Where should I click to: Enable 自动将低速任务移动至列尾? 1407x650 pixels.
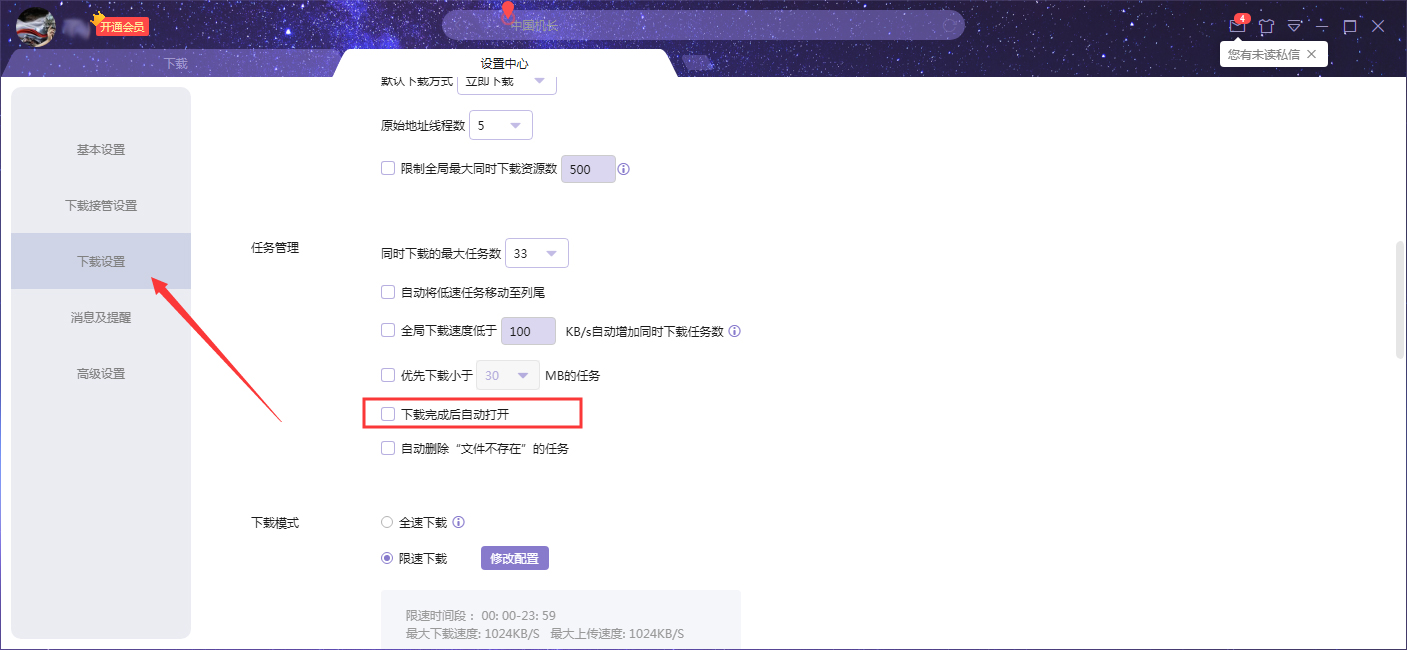387,292
